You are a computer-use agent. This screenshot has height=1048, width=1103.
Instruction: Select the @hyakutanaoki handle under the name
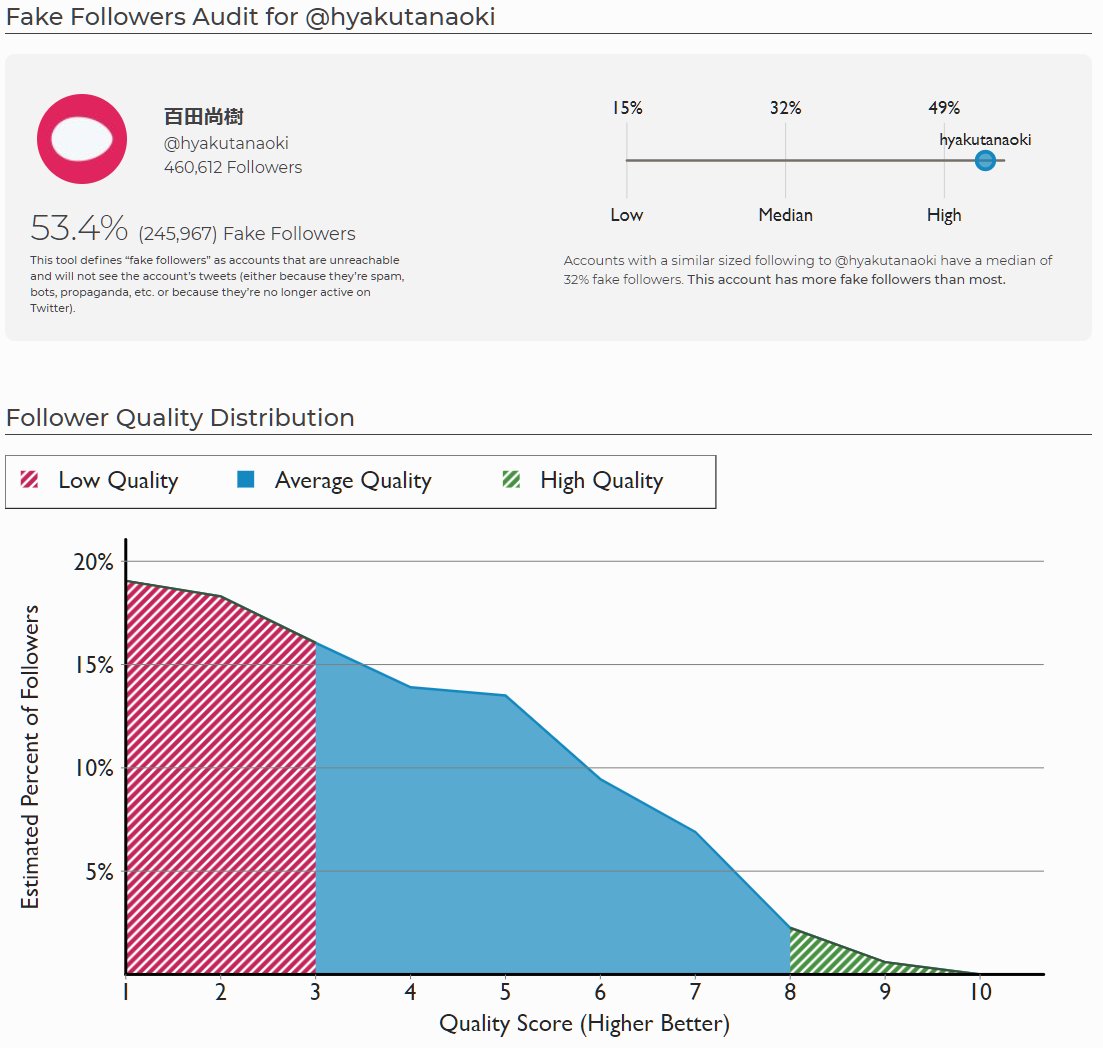click(x=226, y=143)
